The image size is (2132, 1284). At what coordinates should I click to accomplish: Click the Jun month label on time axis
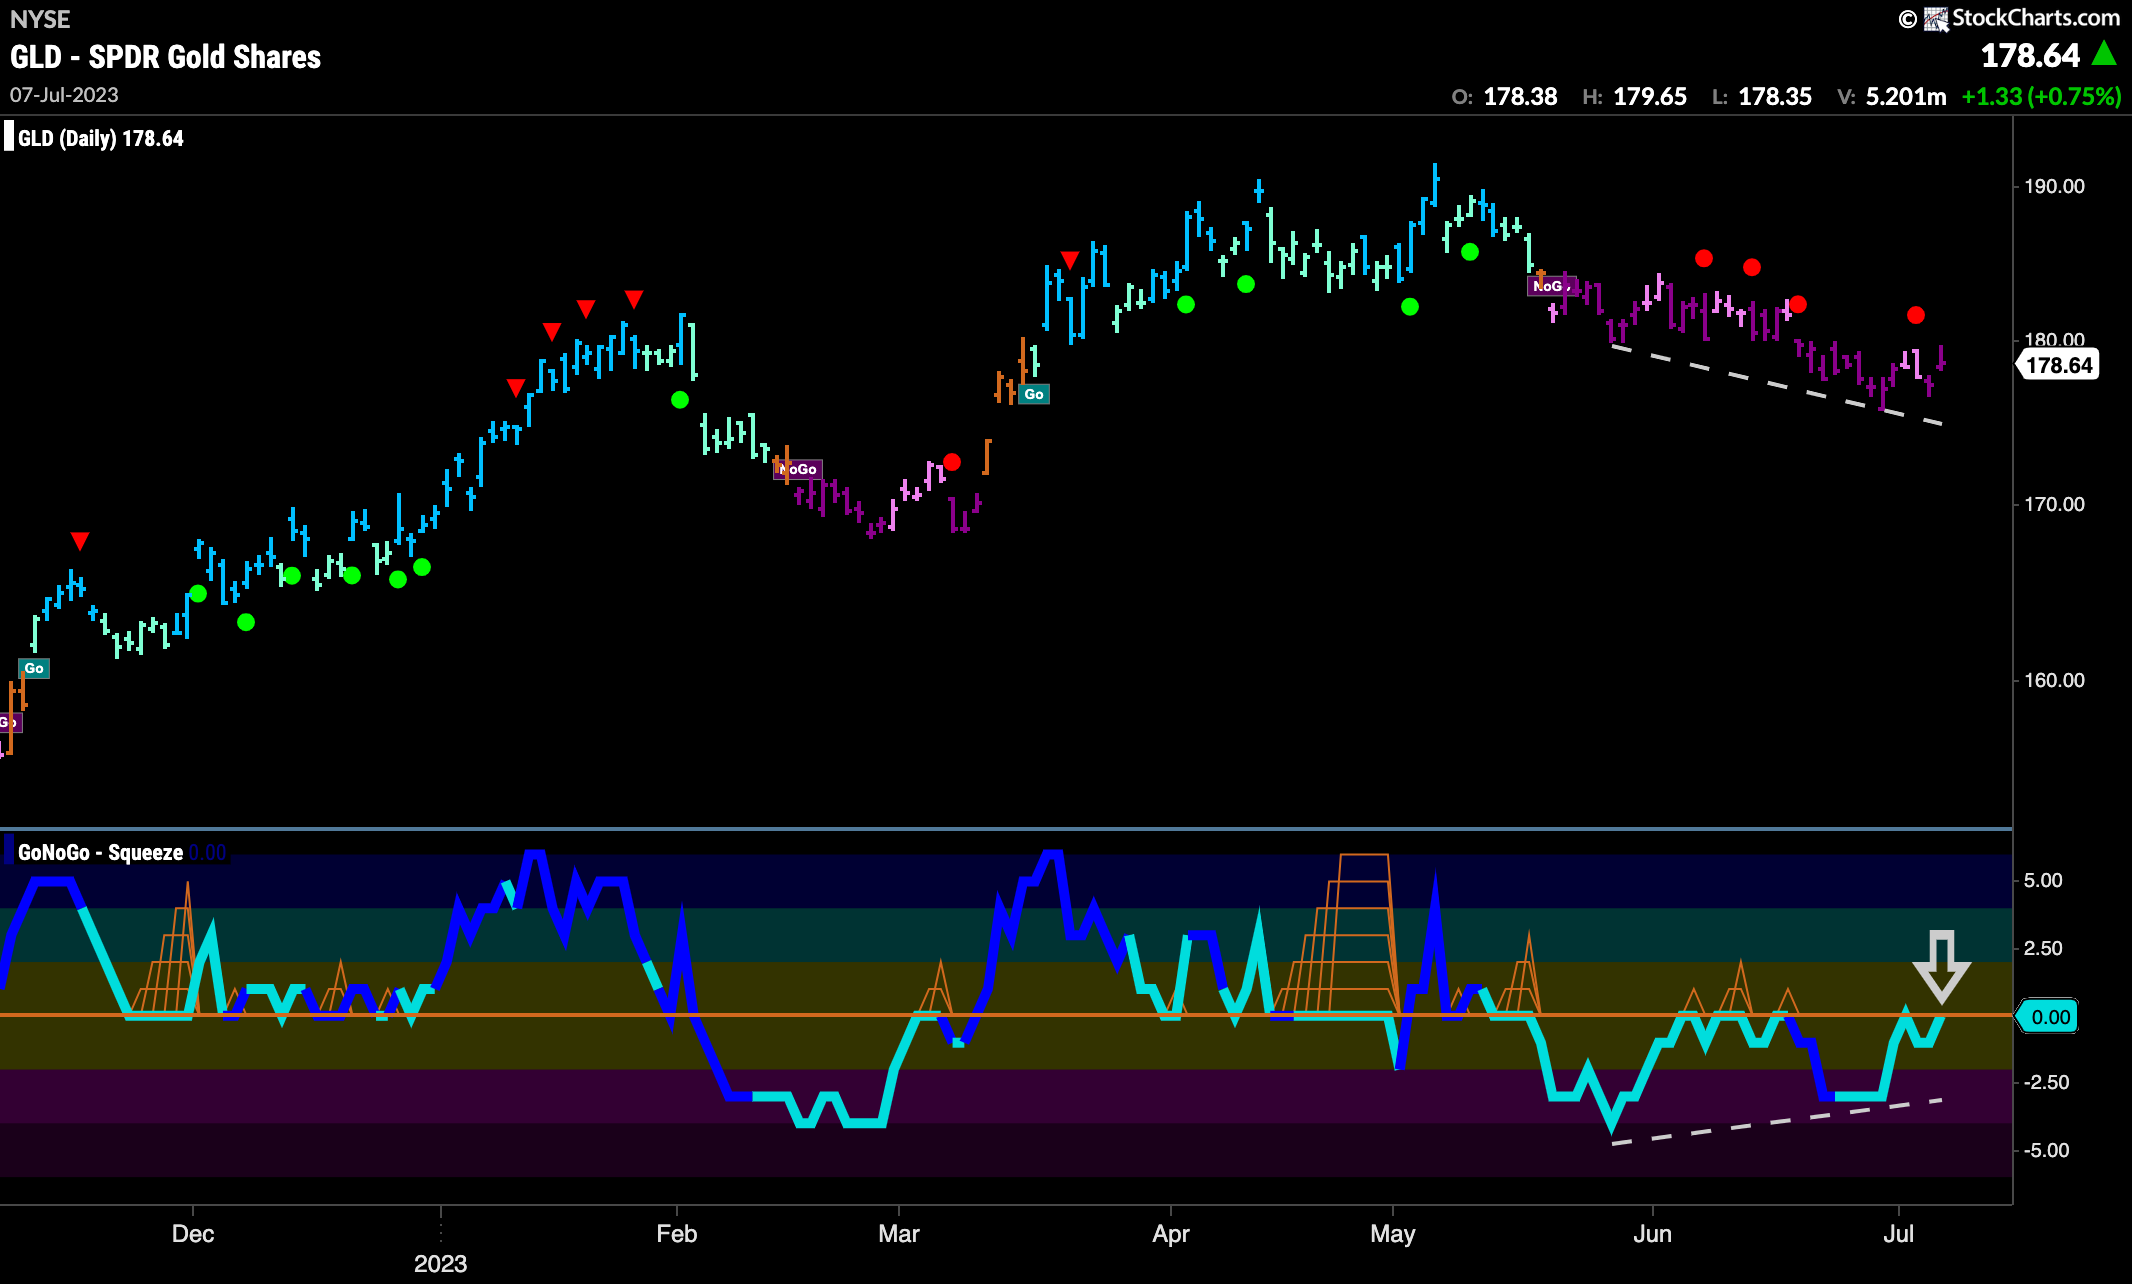coord(1652,1233)
